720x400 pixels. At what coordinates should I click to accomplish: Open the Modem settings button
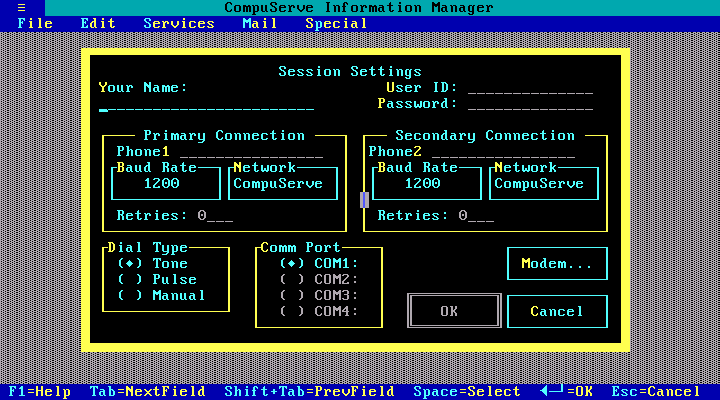557,264
